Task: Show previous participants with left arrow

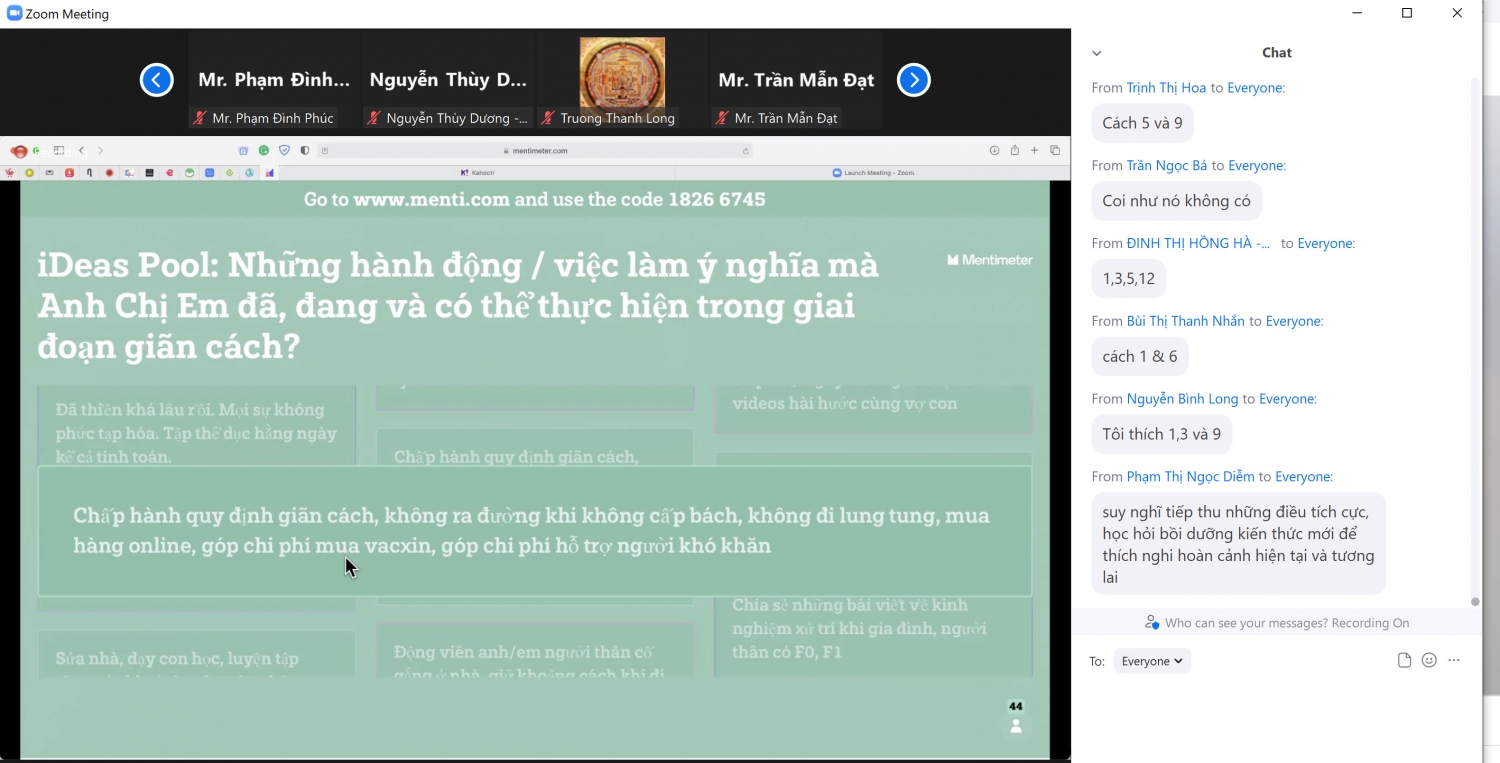Action: [156, 80]
